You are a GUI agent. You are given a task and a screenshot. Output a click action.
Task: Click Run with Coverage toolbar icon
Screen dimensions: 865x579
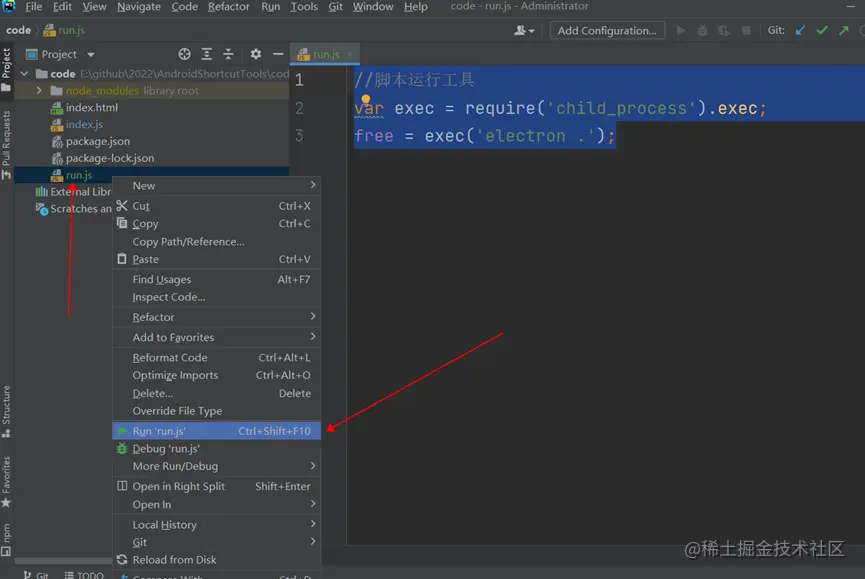coord(724,30)
